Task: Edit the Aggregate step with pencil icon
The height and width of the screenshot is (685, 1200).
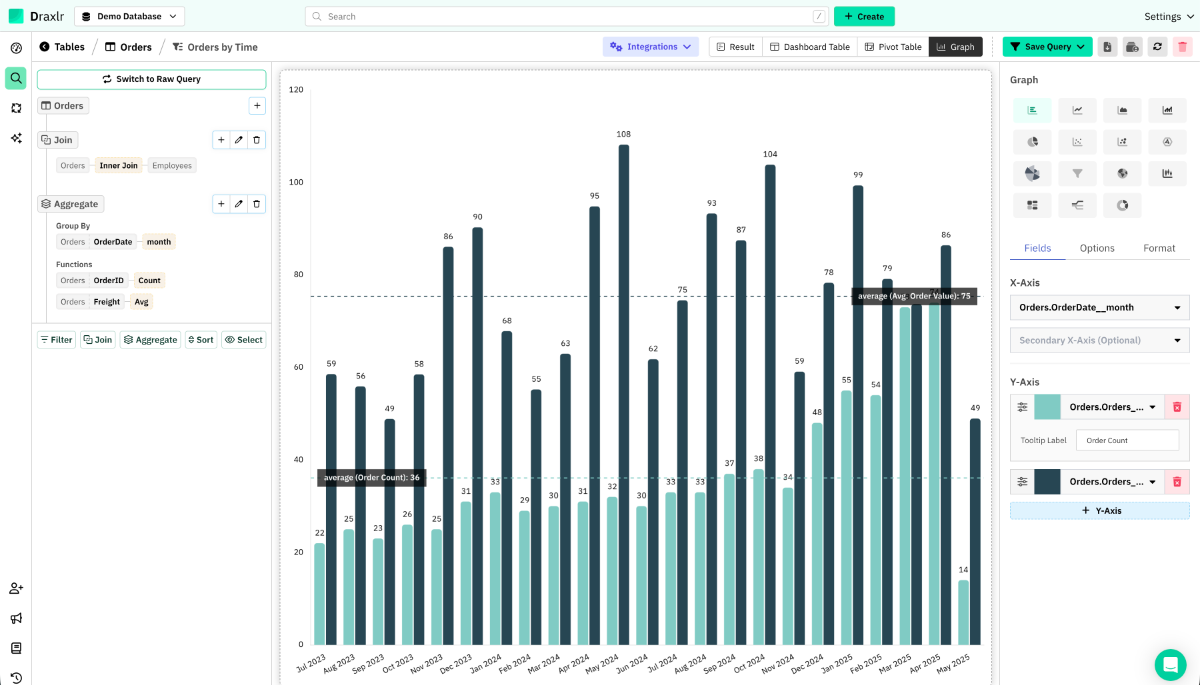Action: tap(238, 204)
